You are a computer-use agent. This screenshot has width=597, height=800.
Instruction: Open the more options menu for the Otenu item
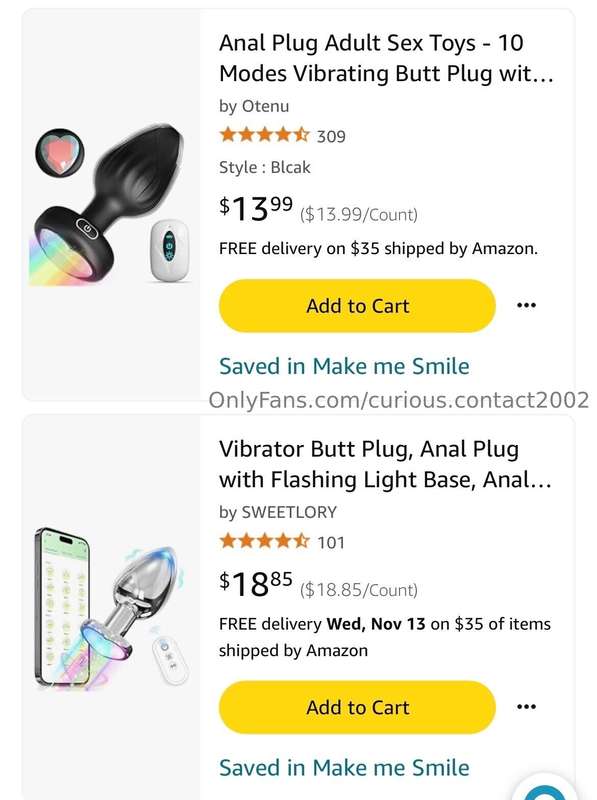[x=526, y=306]
